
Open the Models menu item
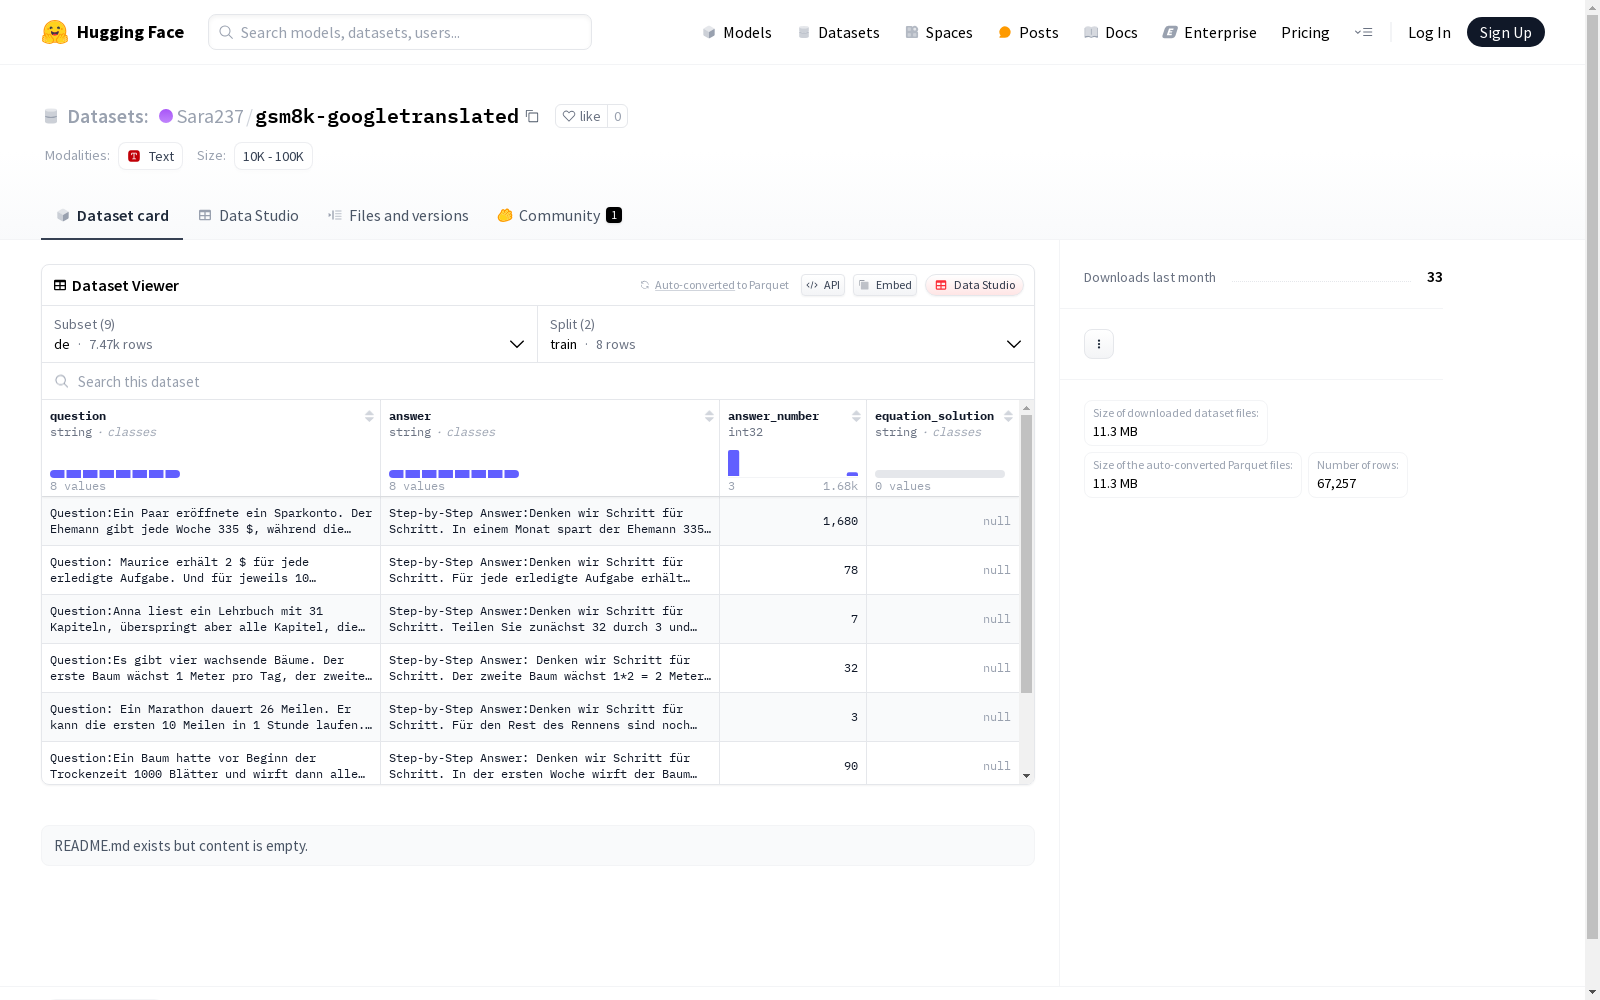737,32
